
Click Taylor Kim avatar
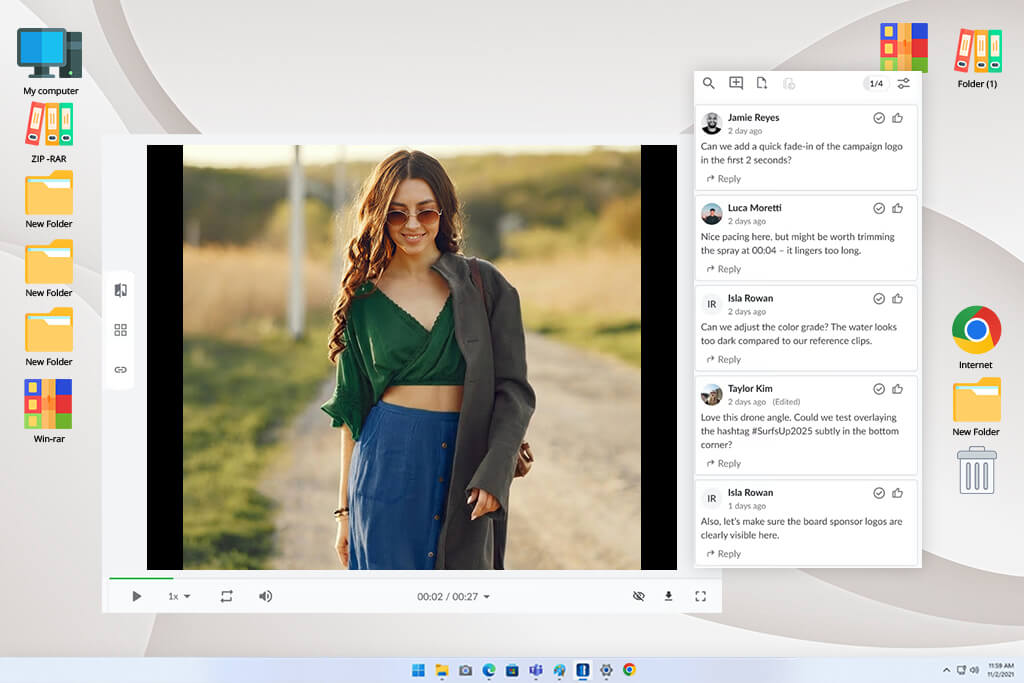[x=711, y=394]
